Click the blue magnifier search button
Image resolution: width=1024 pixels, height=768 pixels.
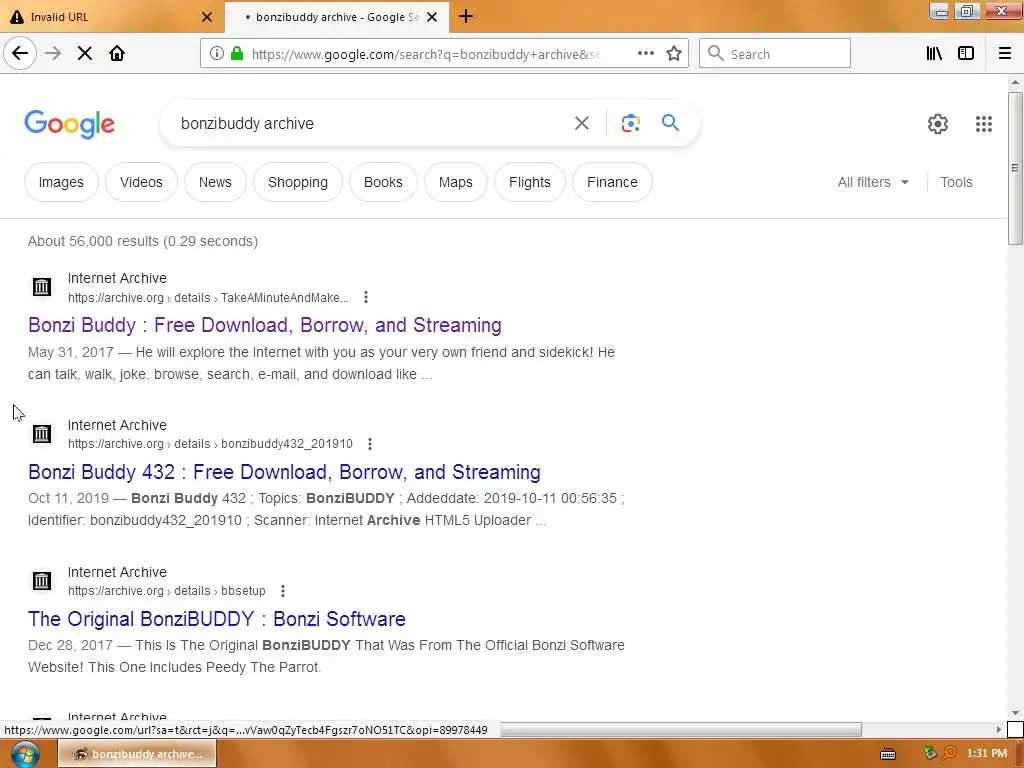(670, 122)
